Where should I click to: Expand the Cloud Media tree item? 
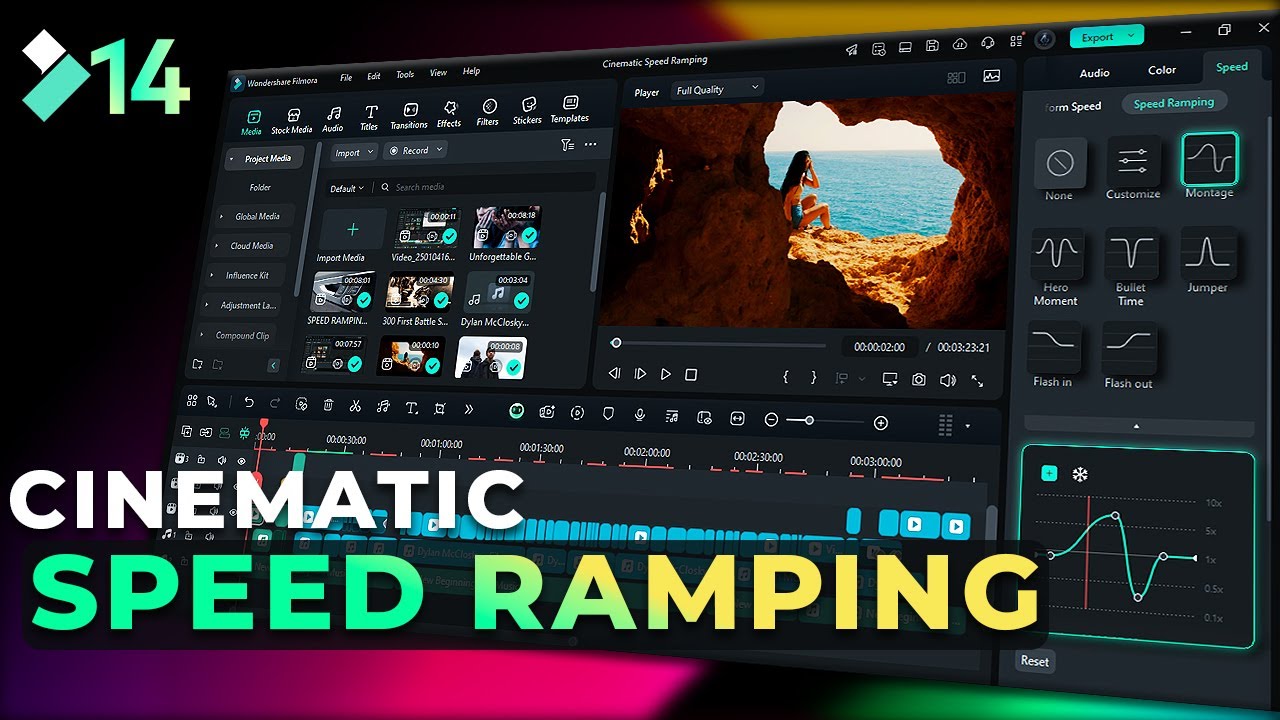click(x=217, y=245)
